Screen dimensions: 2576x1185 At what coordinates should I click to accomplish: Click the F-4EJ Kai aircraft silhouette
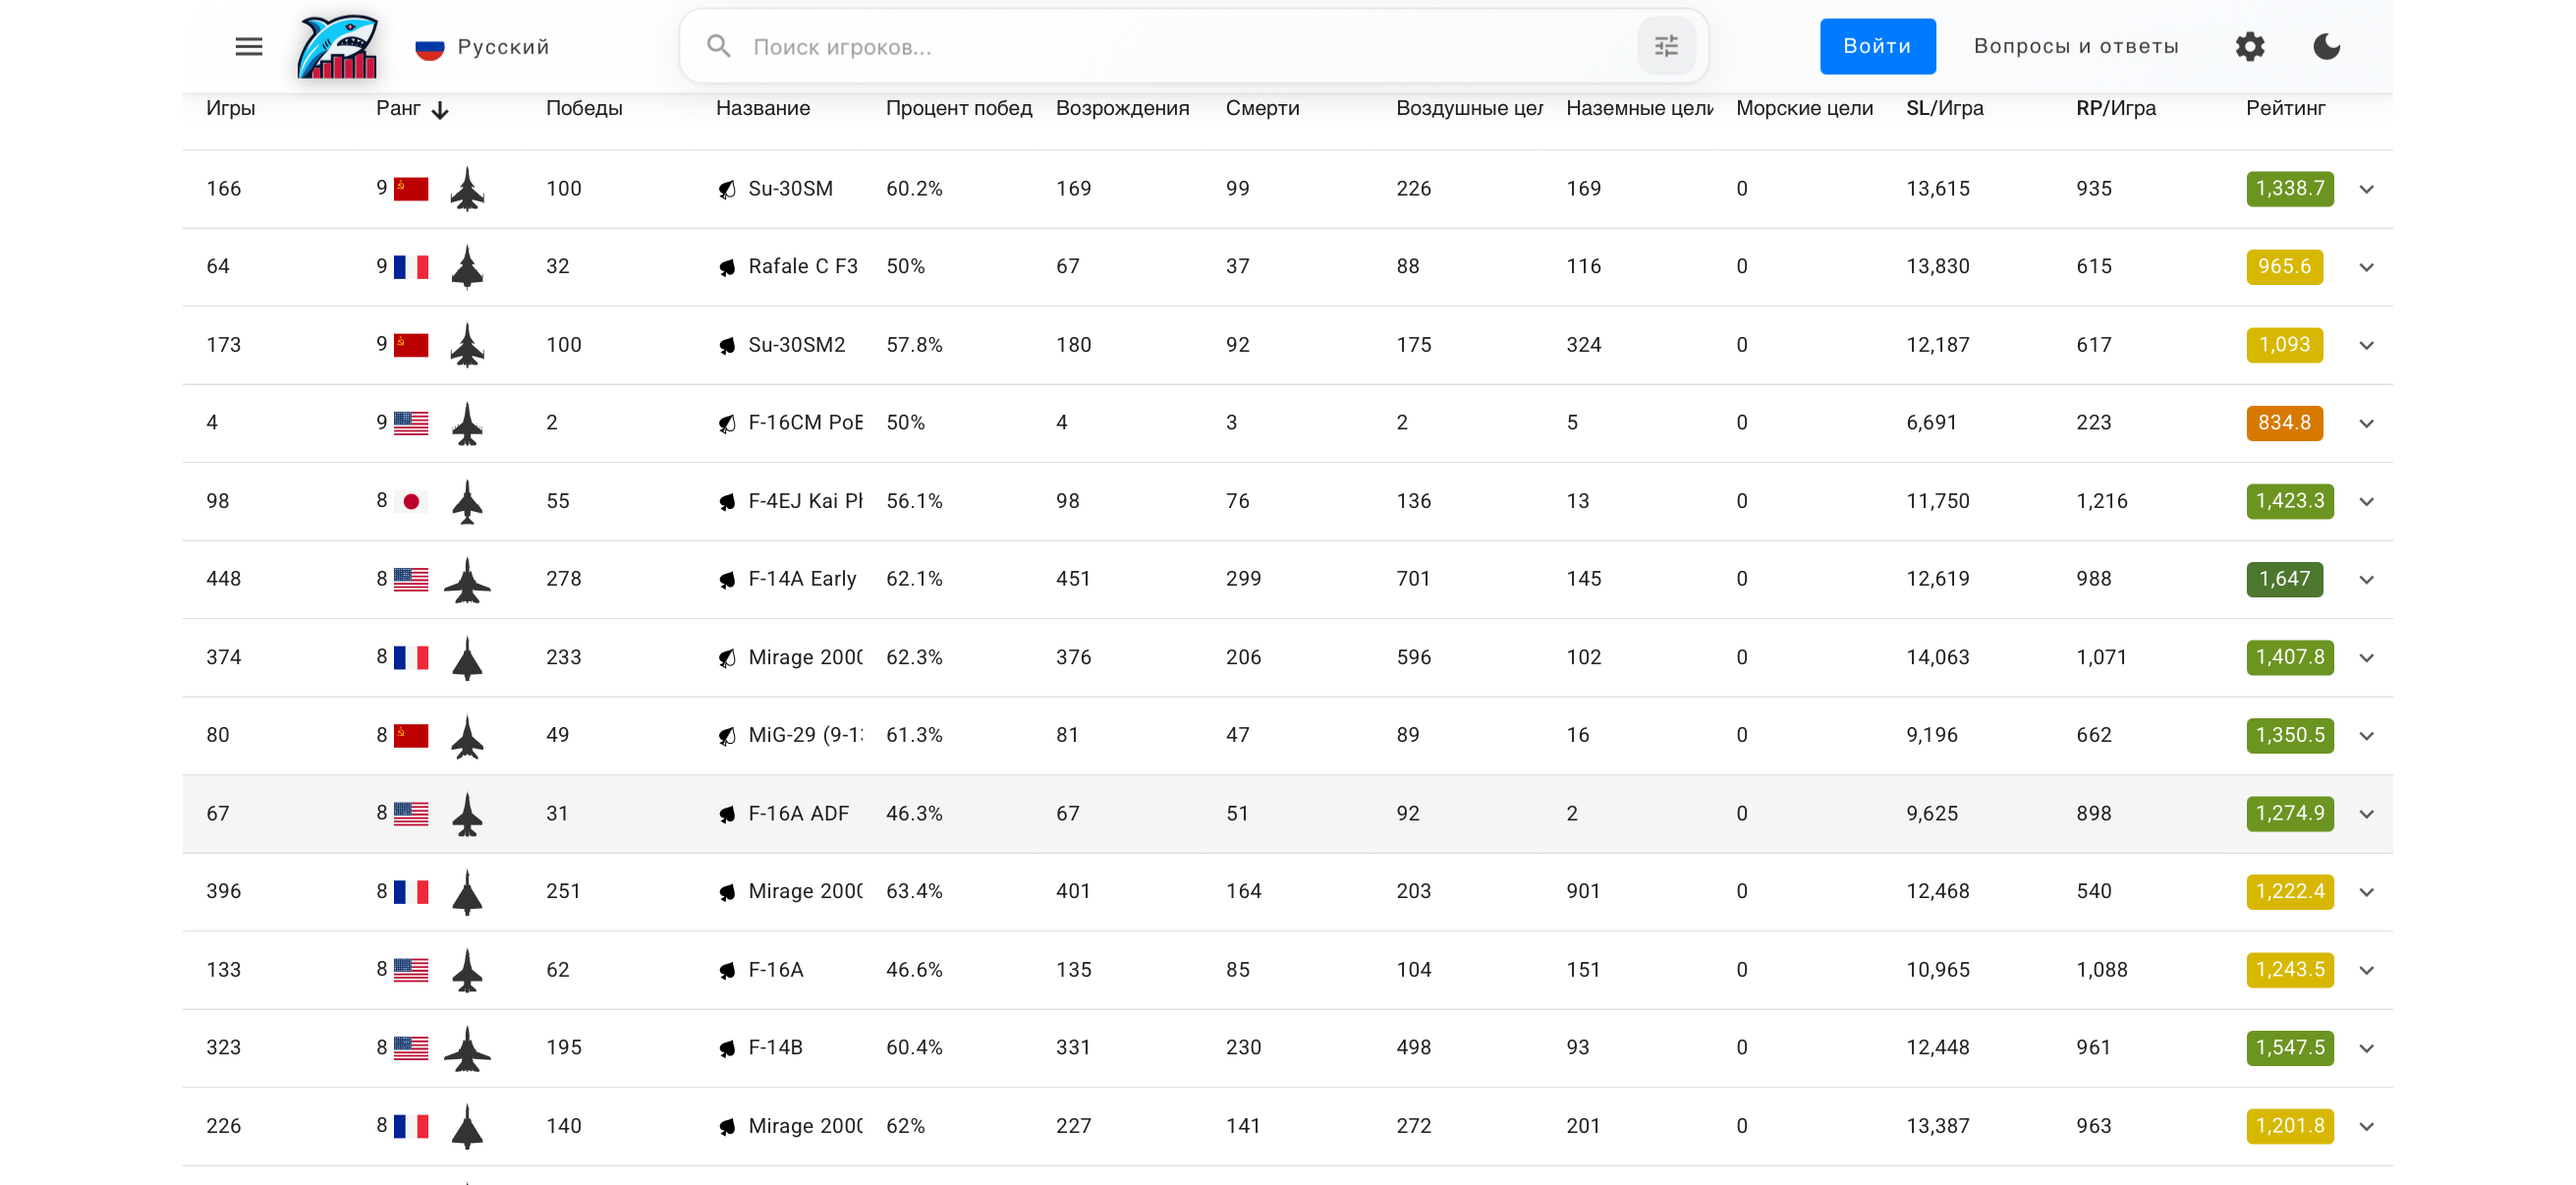click(467, 501)
